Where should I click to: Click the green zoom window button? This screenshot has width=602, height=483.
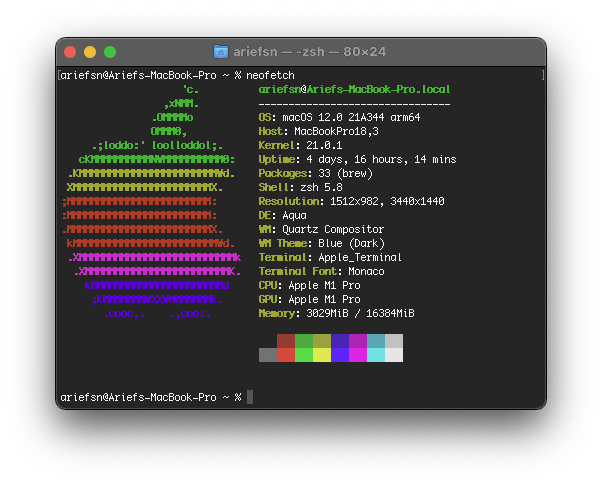point(110,52)
